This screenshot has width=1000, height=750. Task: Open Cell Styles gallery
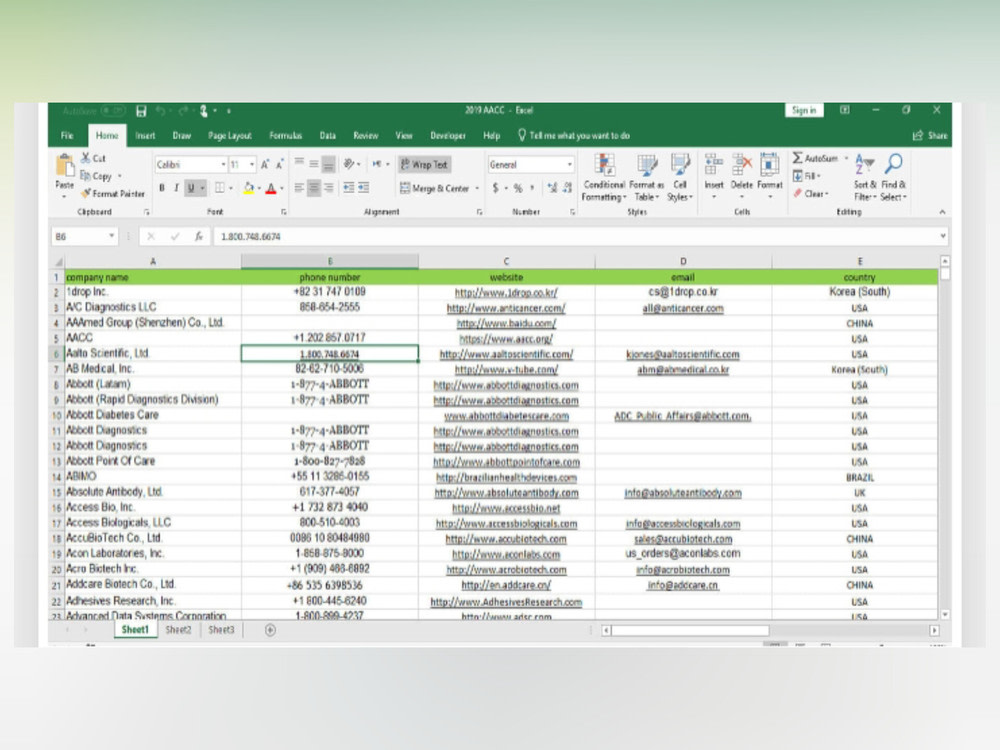point(680,178)
